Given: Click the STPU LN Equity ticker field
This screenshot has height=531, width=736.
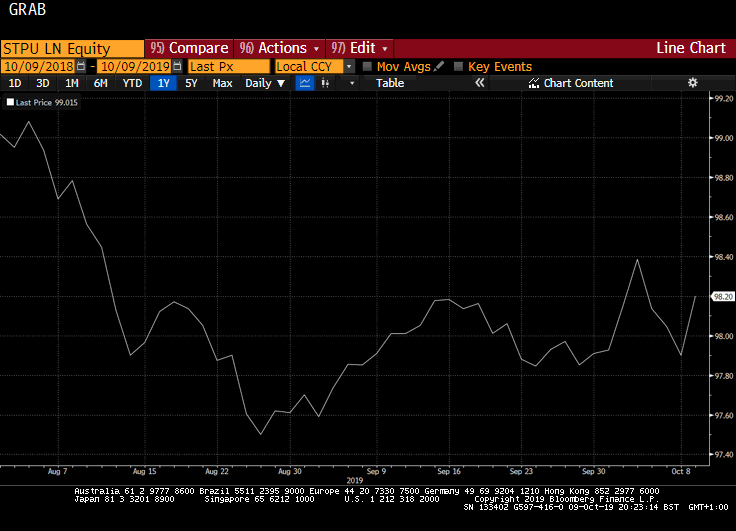Looking at the screenshot, I should tap(72, 48).
